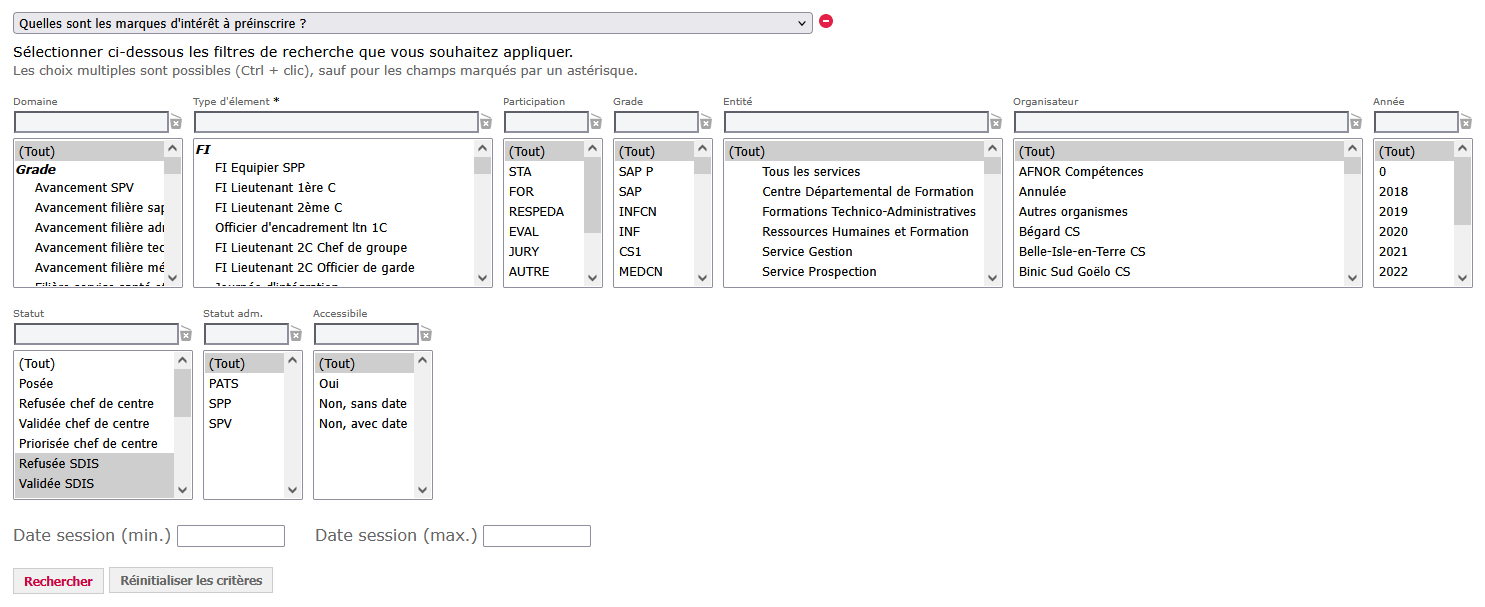Select JURY in Participation list
The width and height of the screenshot is (1485, 607).
click(x=545, y=252)
